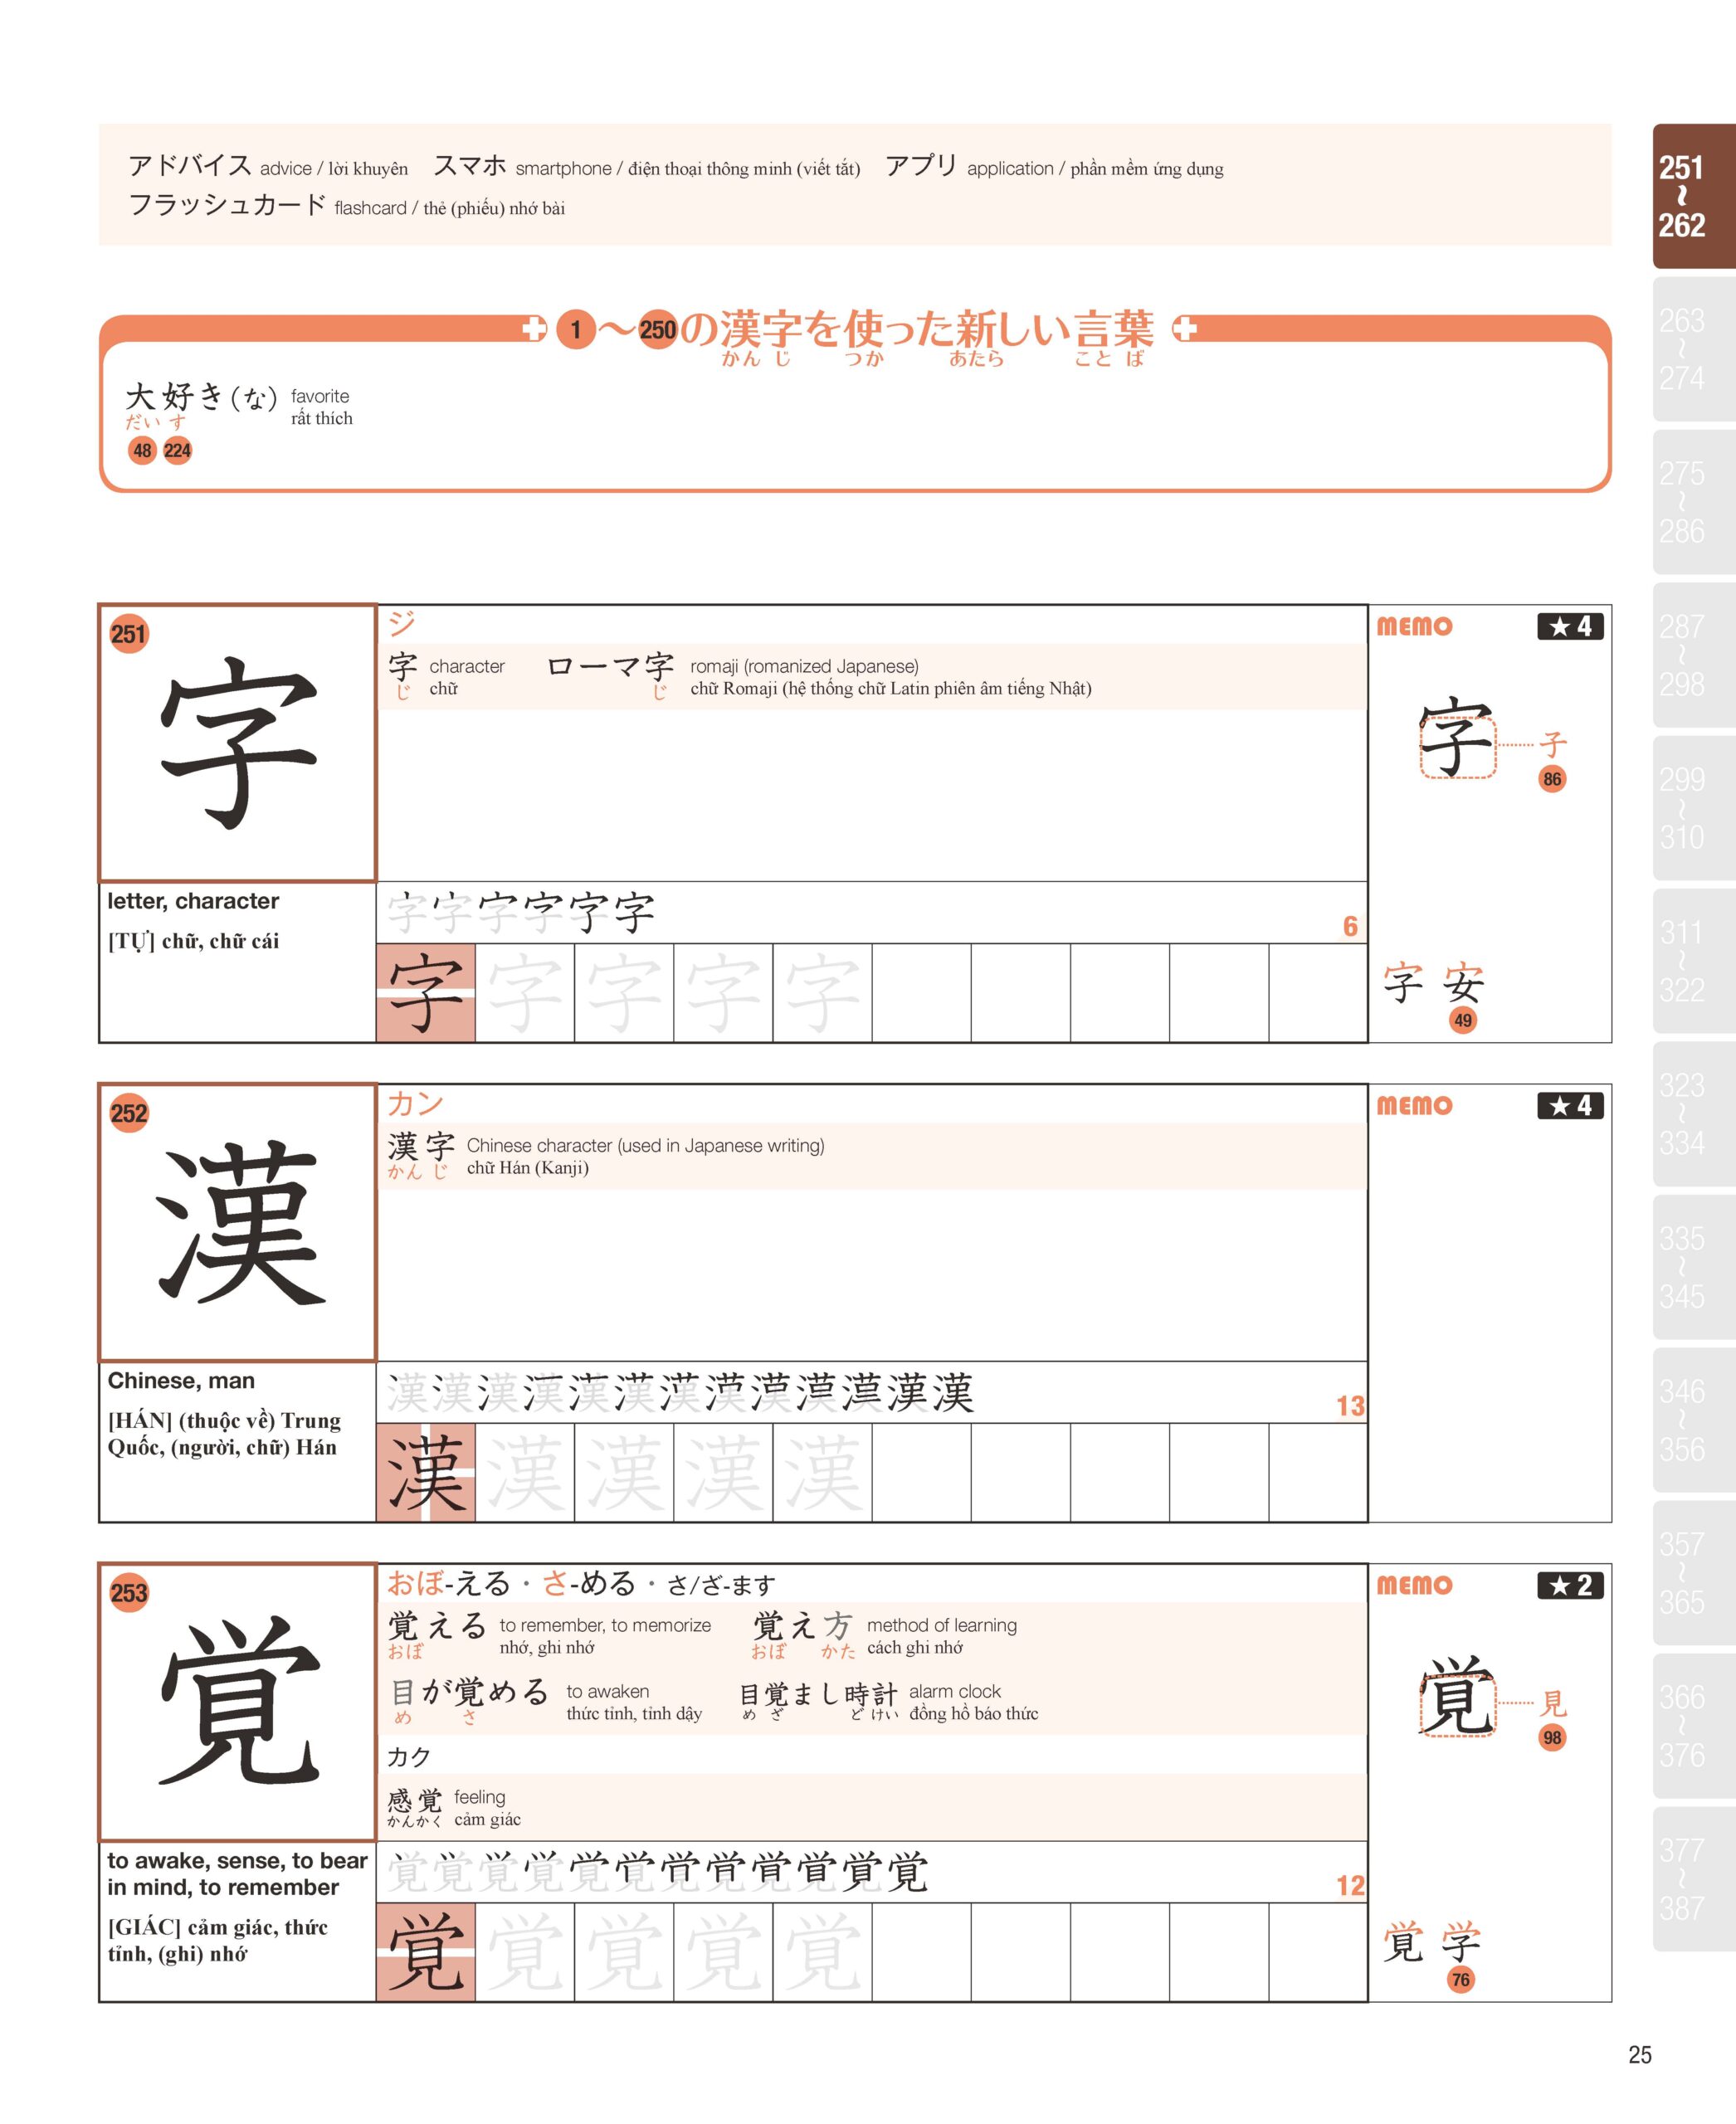Go to the 275~286 side tab

pyautogui.click(x=1694, y=502)
